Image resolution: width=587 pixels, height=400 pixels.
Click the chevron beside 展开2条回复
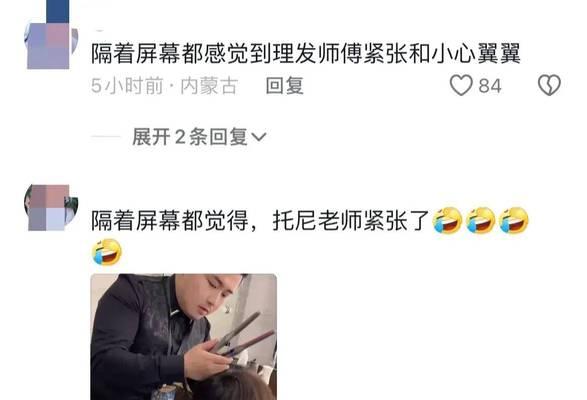click(259, 137)
